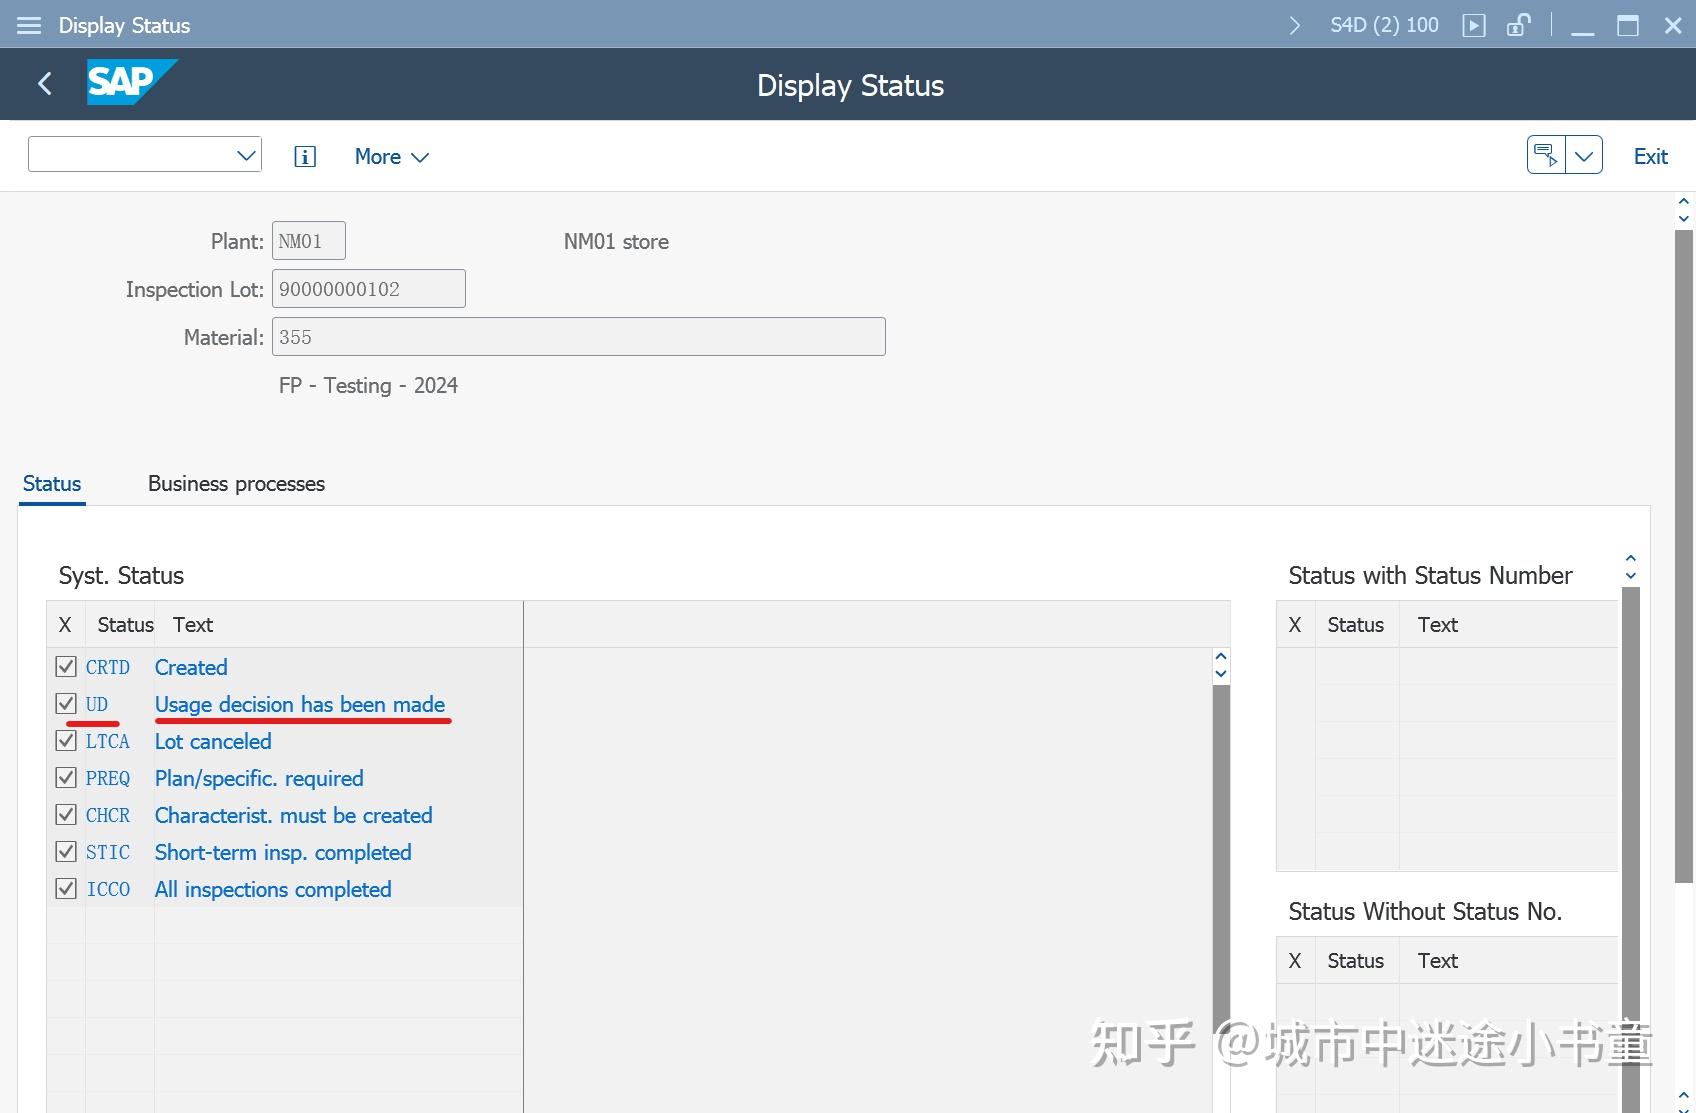The image size is (1696, 1113).
Task: Open the information help icon
Action: pyautogui.click(x=304, y=156)
